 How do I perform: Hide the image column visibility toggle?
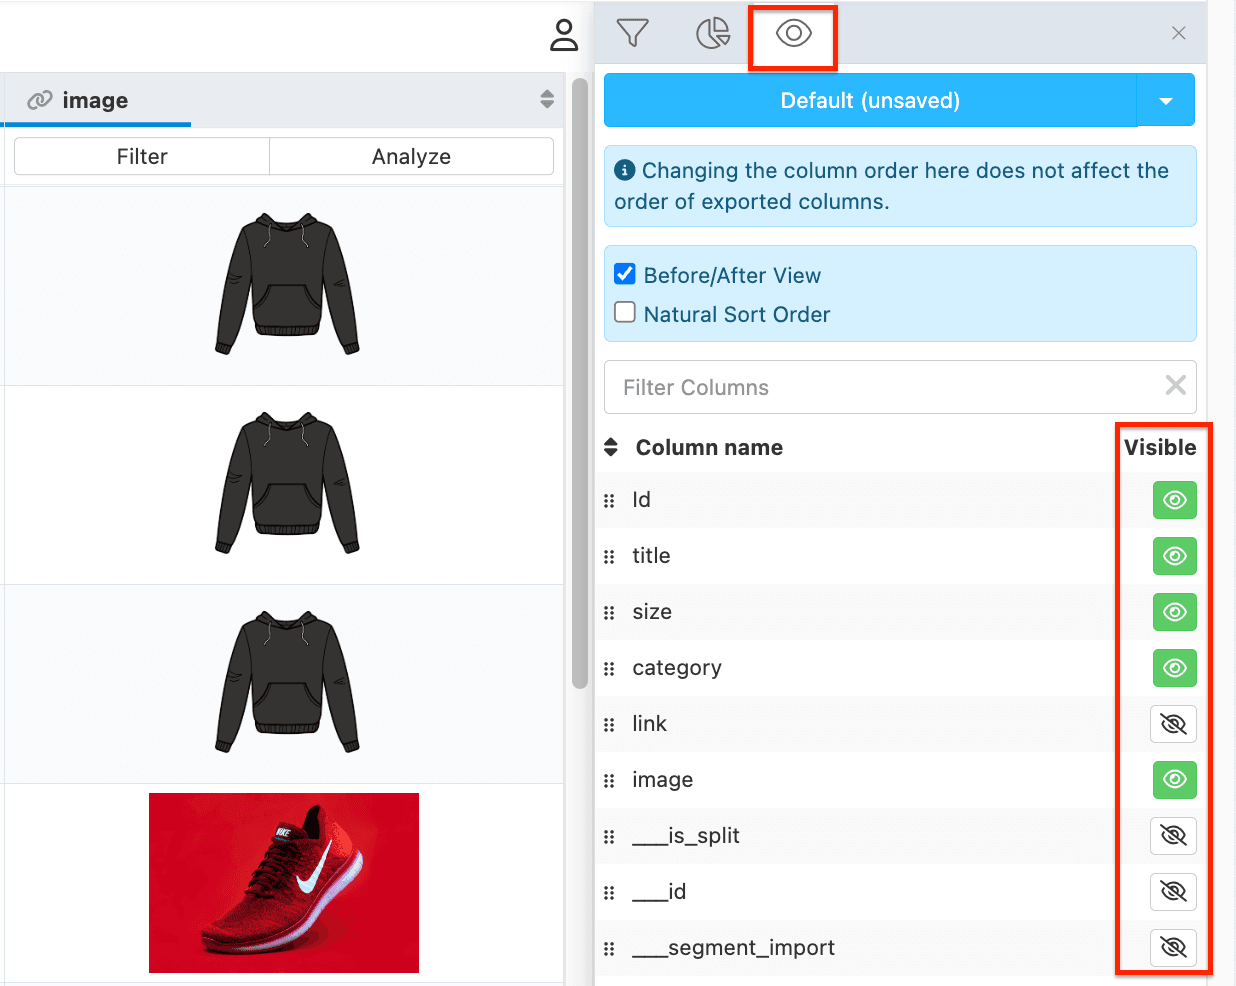click(x=1174, y=780)
